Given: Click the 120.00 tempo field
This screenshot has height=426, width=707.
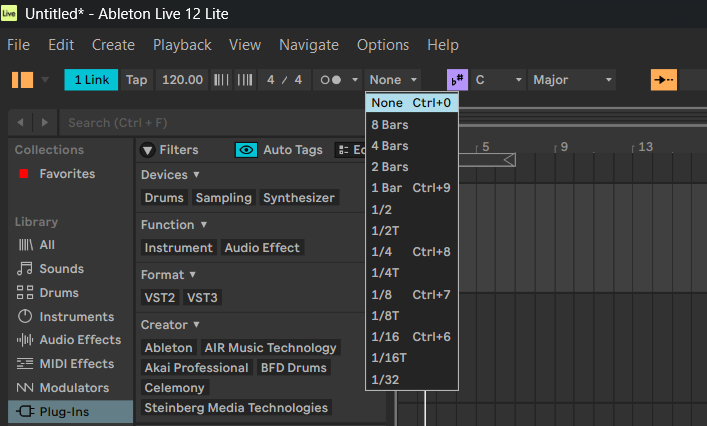Looking at the screenshot, I should [182, 80].
